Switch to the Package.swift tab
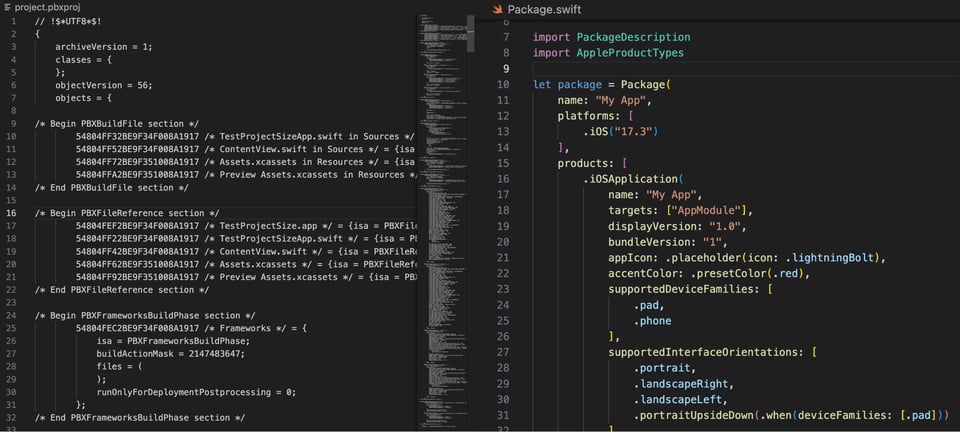The height and width of the screenshot is (432, 960). point(544,8)
